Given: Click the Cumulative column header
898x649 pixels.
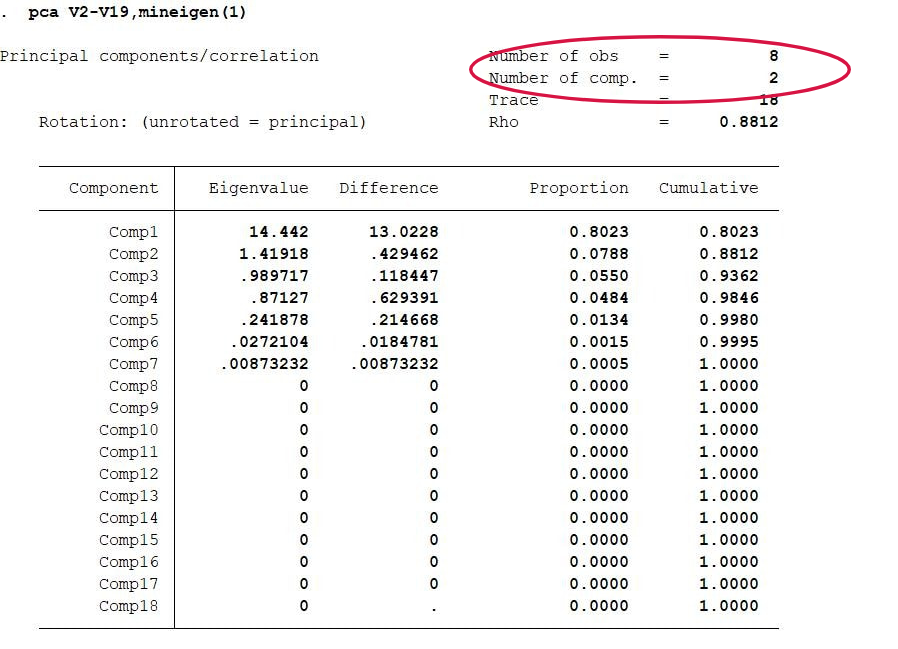Looking at the screenshot, I should [x=708, y=187].
